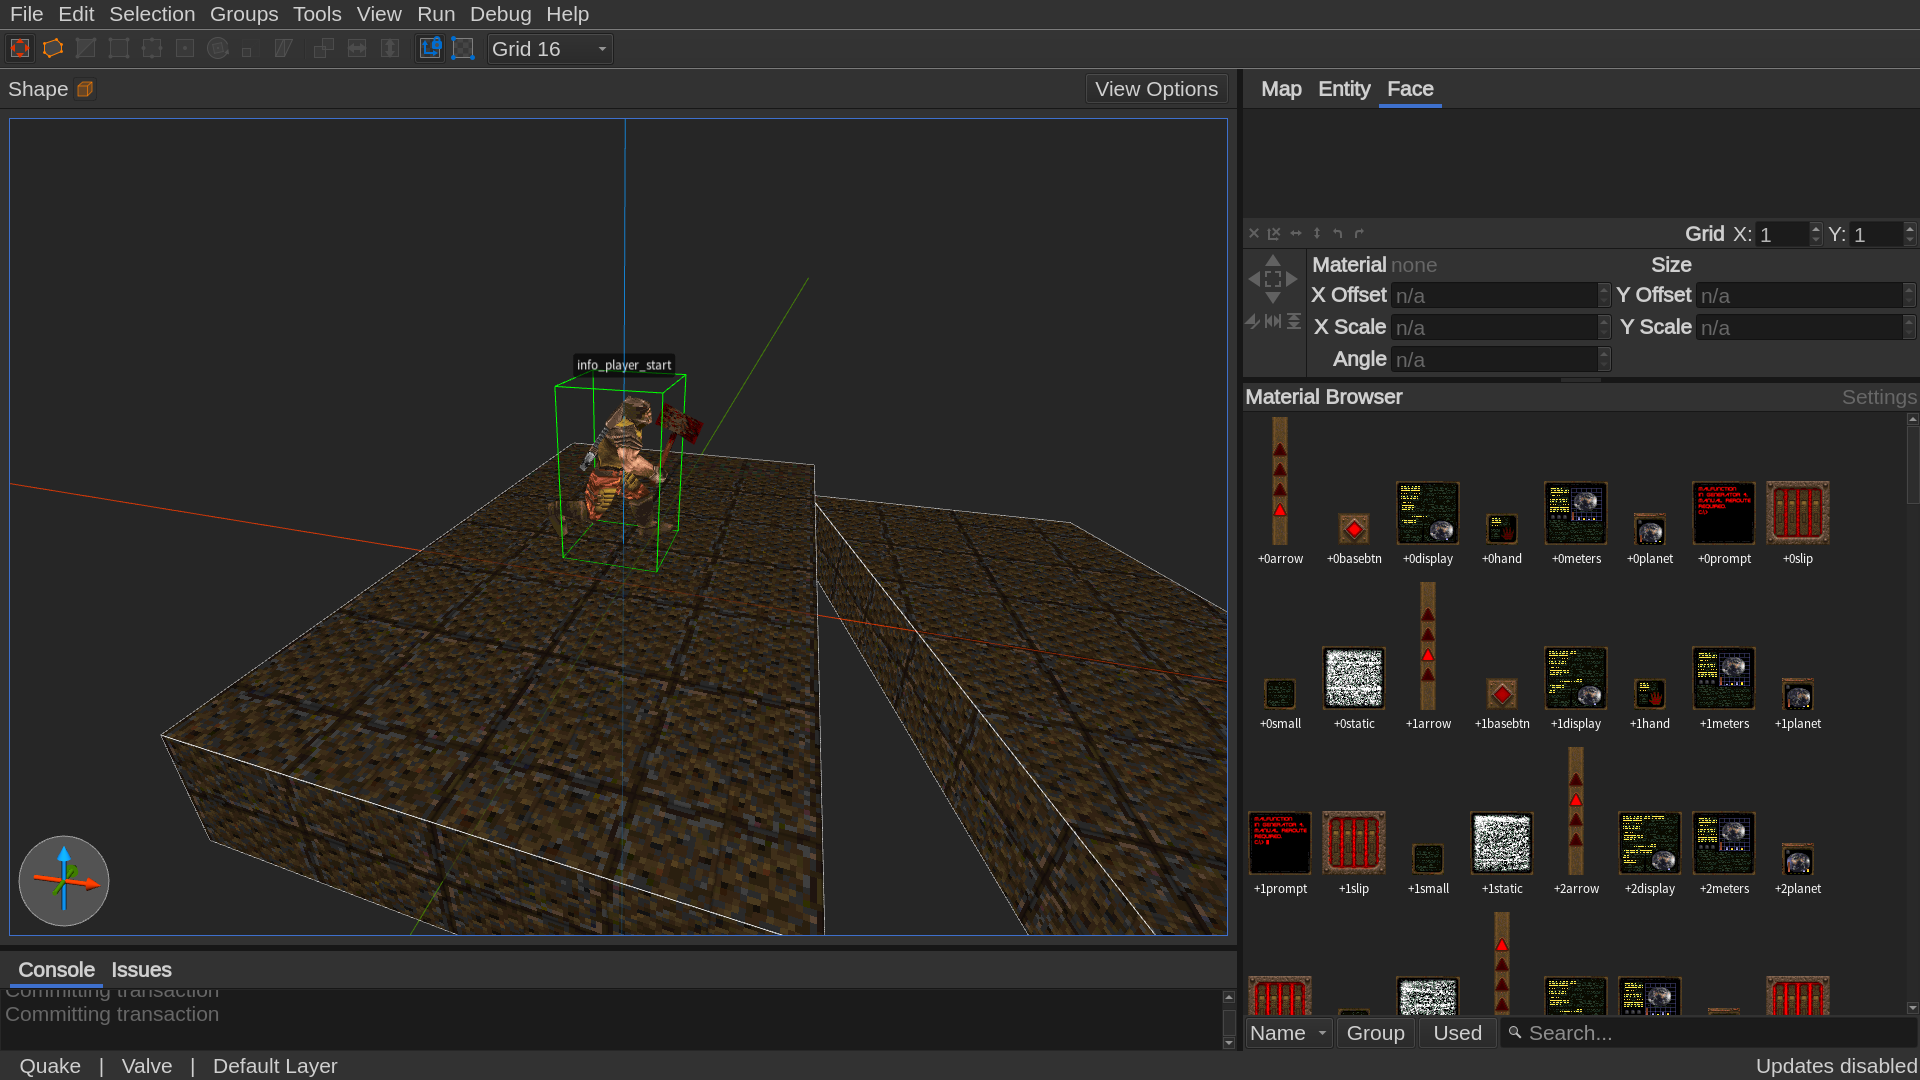Click flip texture horizontally icon
Image resolution: width=1920 pixels, height=1080 pixels.
[x=1296, y=233]
